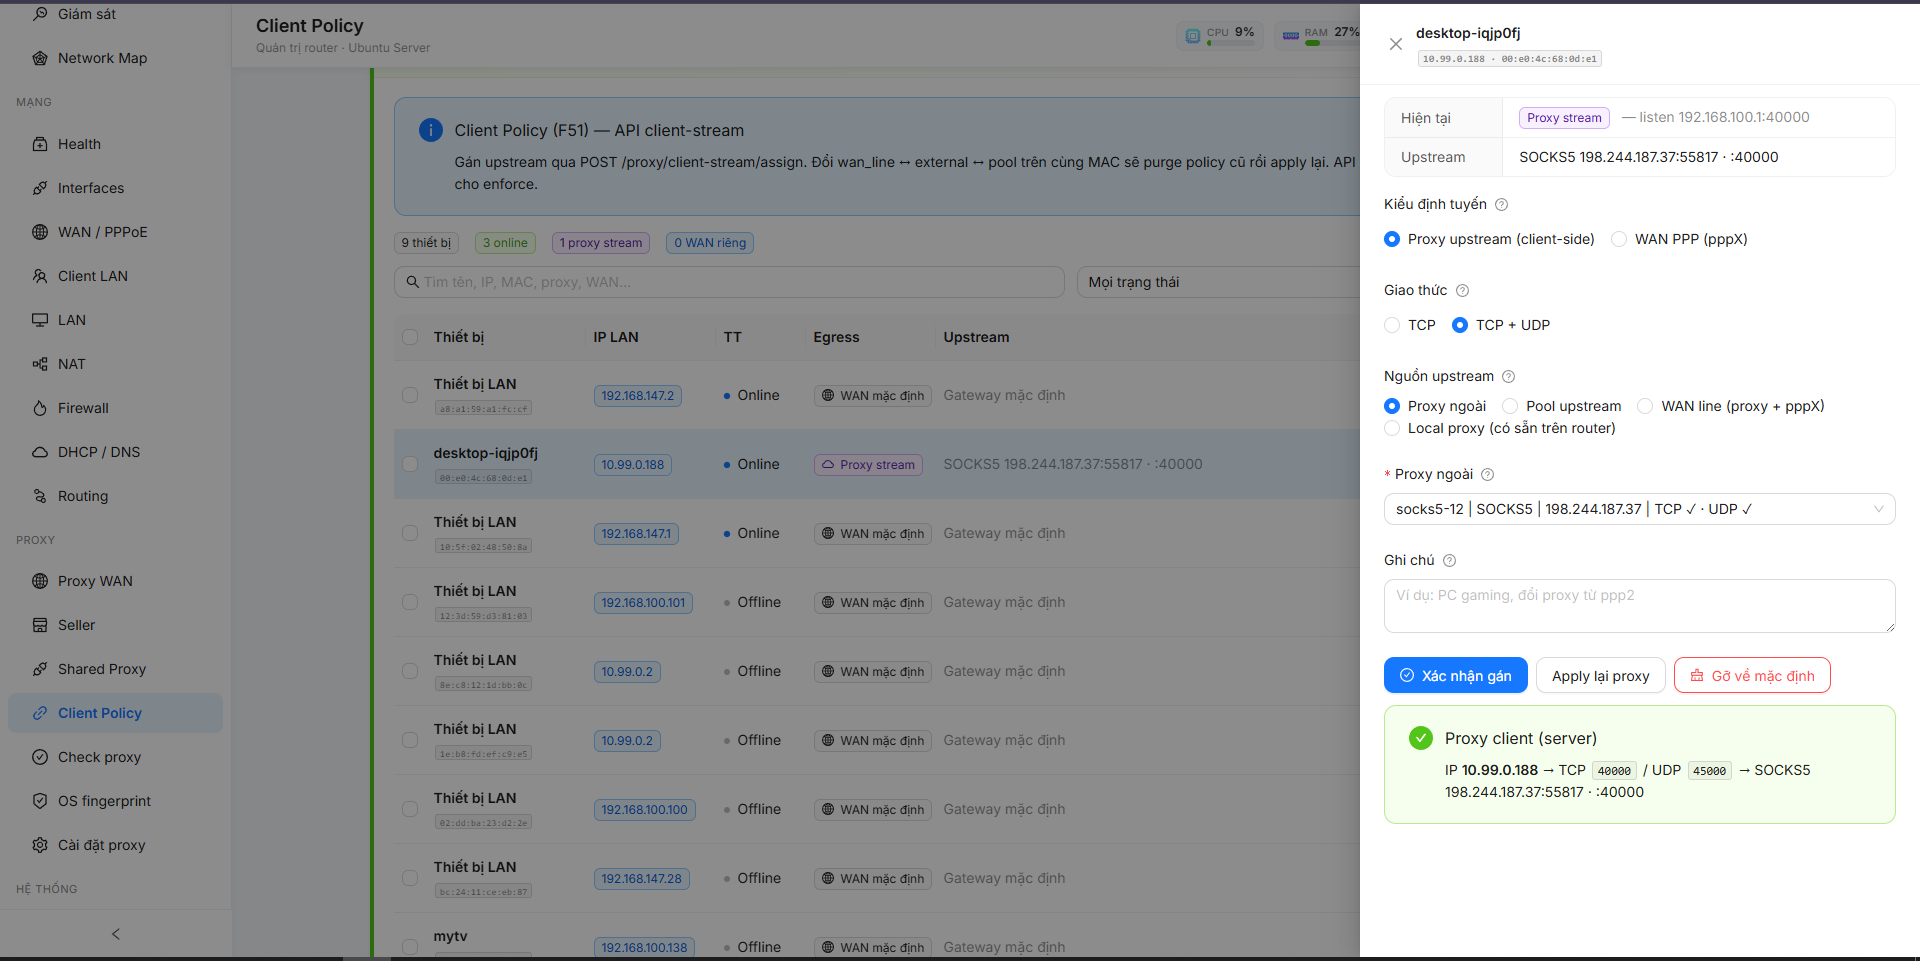Click IP 10.99.0.188 tag in table
The width and height of the screenshot is (1920, 961).
coord(633,464)
